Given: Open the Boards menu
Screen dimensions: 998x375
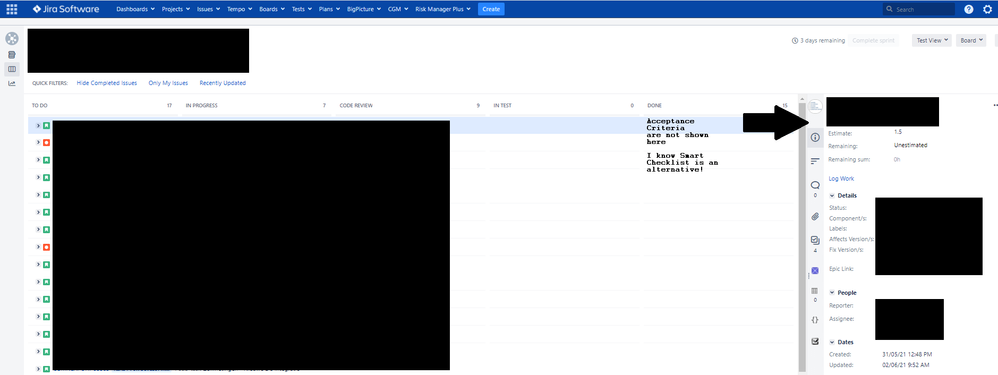Looking at the screenshot, I should [272, 10].
